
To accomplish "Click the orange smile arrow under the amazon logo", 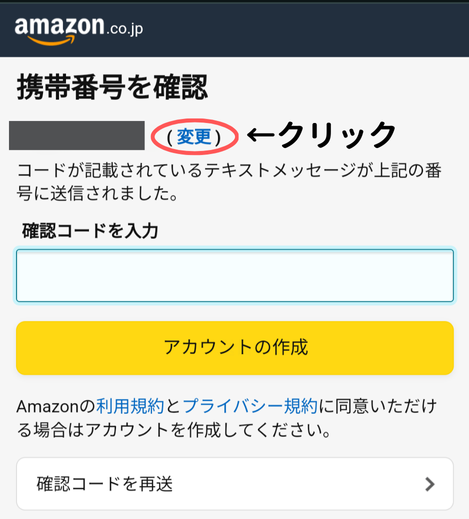I will pyautogui.click(x=51, y=41).
